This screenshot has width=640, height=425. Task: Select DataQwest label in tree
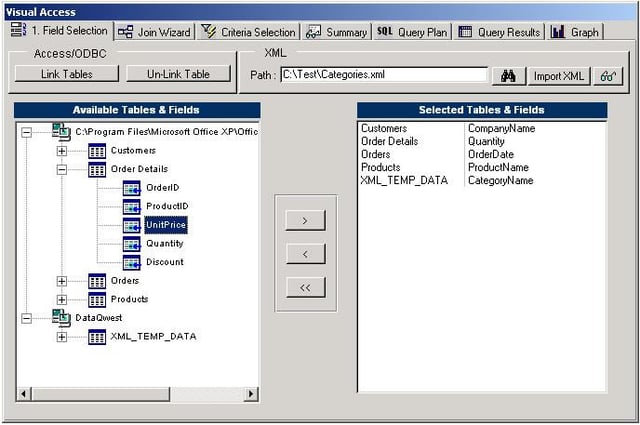click(99, 318)
